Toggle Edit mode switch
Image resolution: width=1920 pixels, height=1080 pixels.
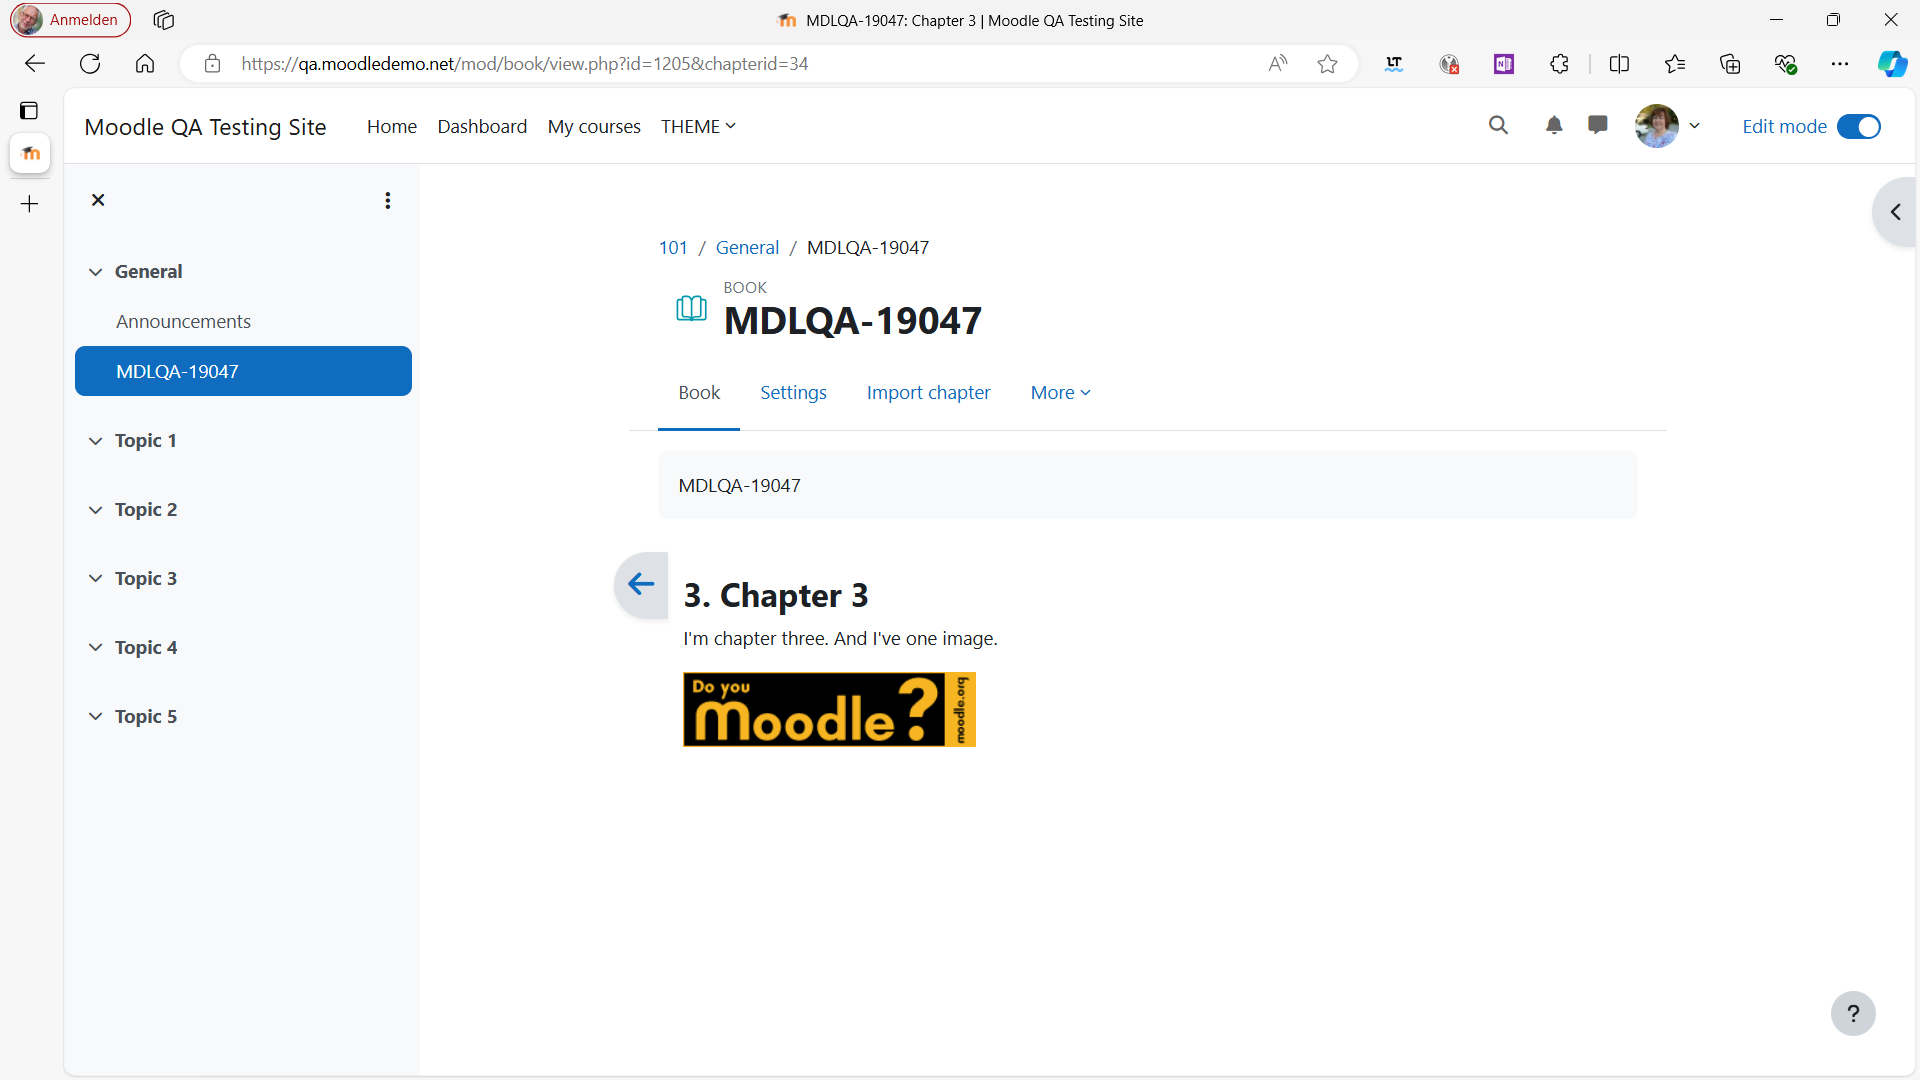[1859, 127]
